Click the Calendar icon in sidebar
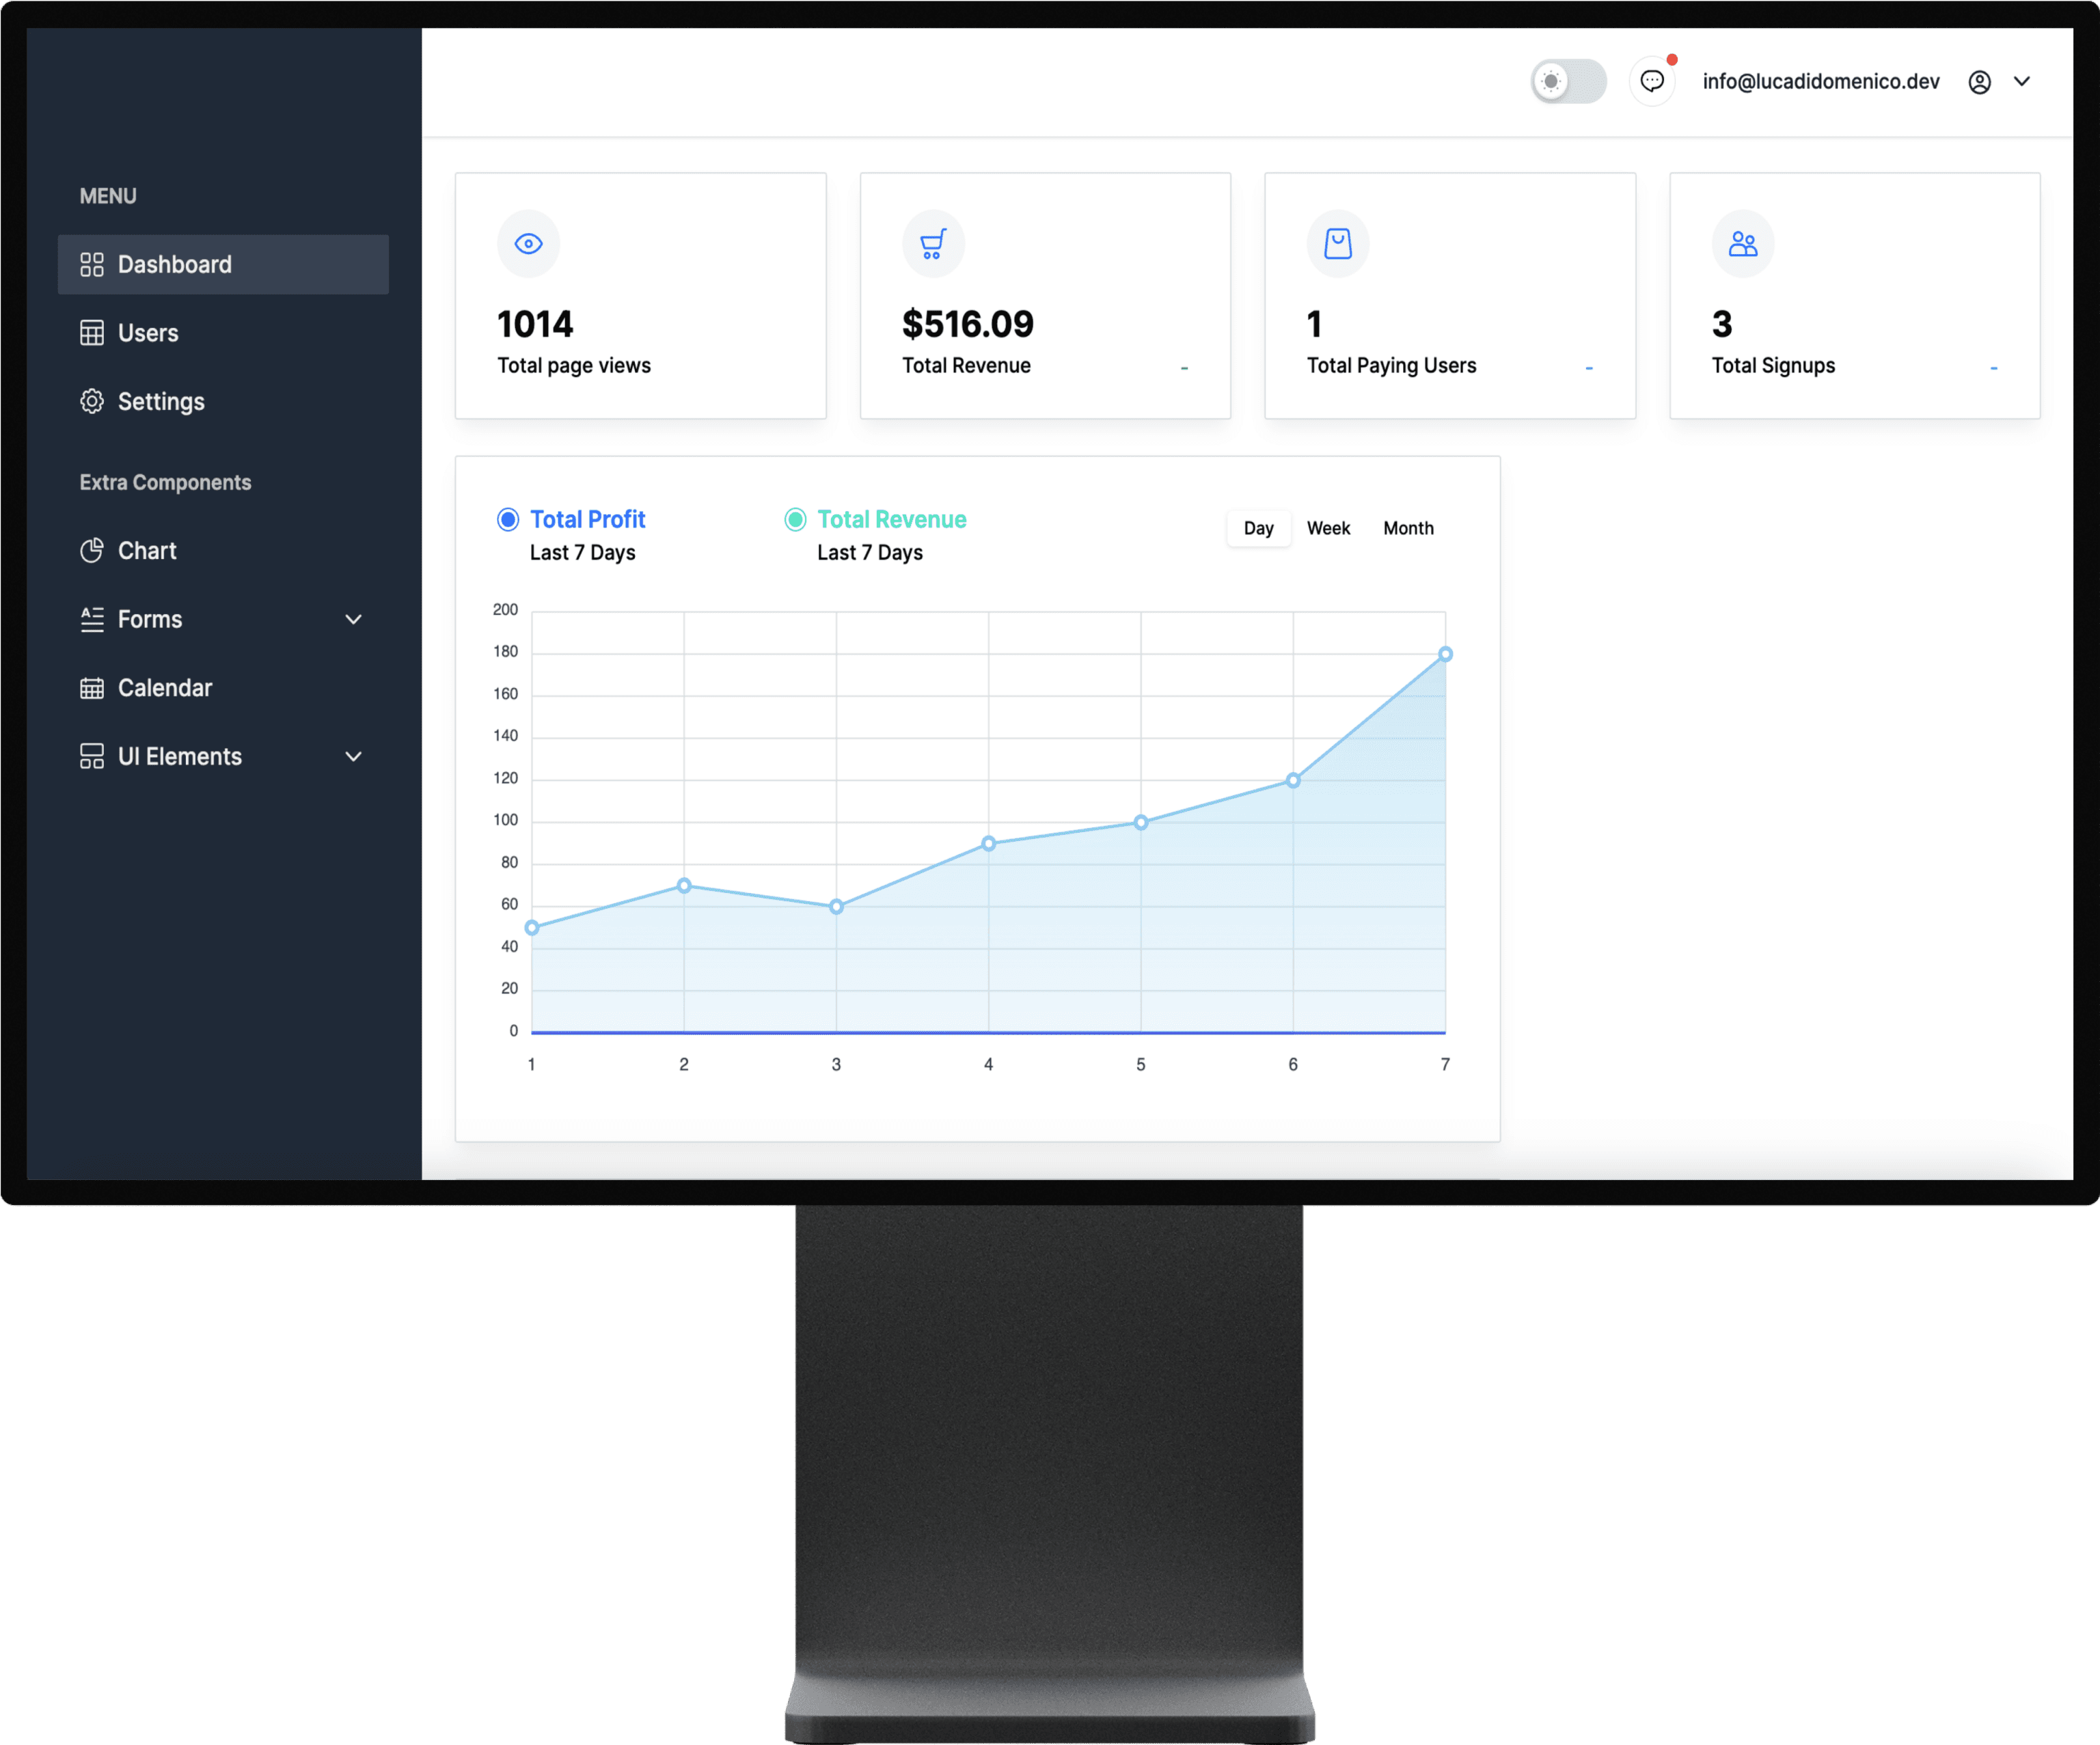2100x1745 pixels. click(91, 688)
